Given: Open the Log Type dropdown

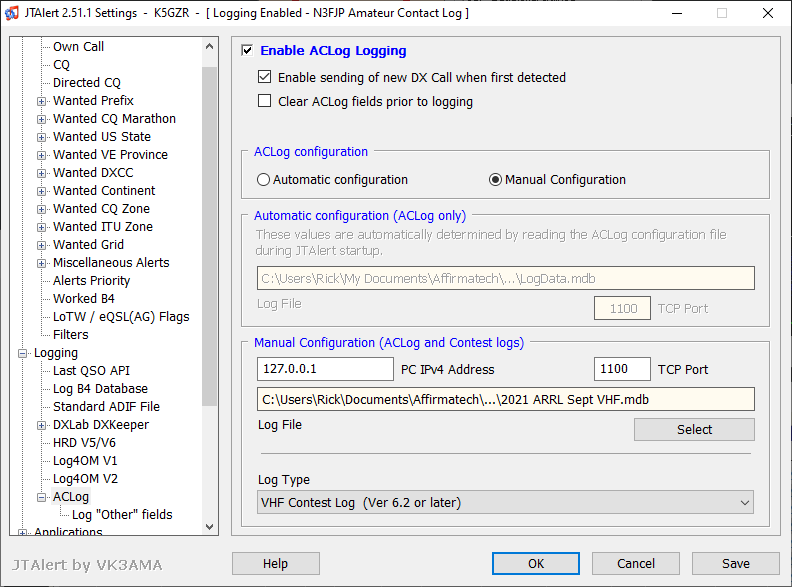Looking at the screenshot, I should pos(505,503).
